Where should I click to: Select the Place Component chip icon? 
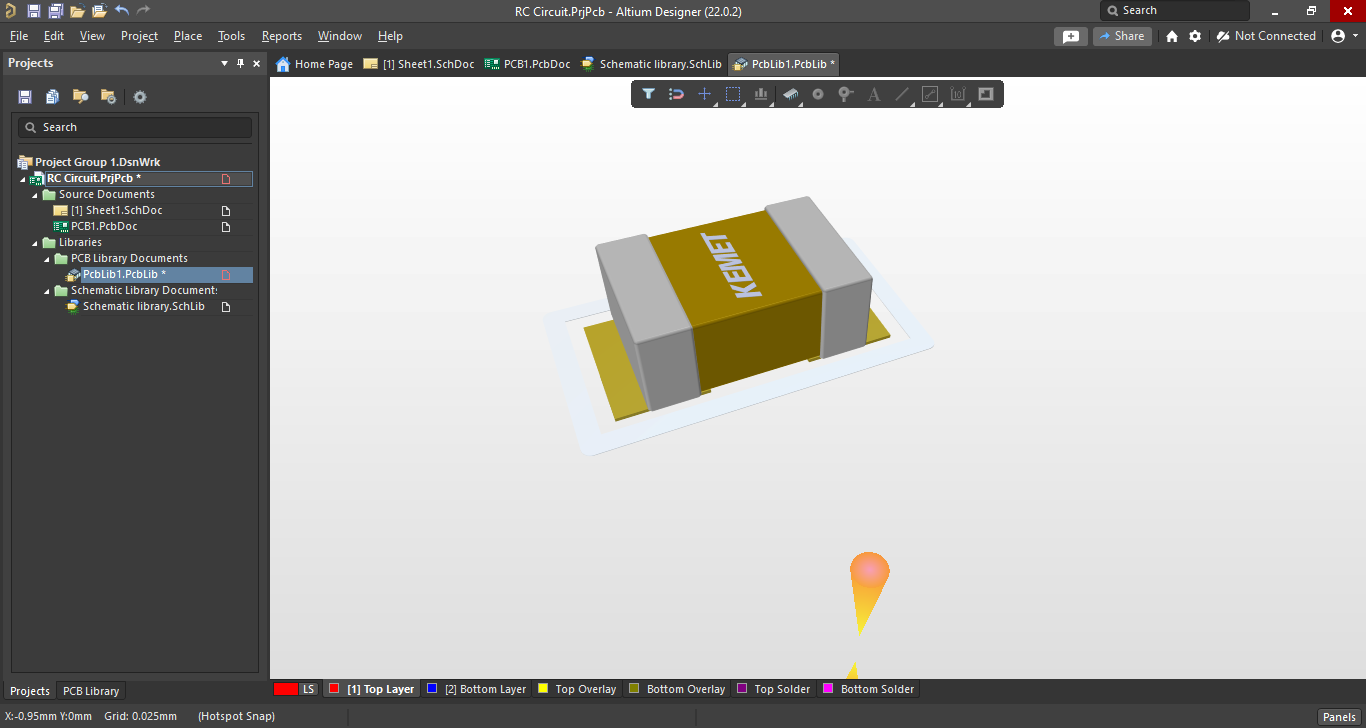(790, 94)
